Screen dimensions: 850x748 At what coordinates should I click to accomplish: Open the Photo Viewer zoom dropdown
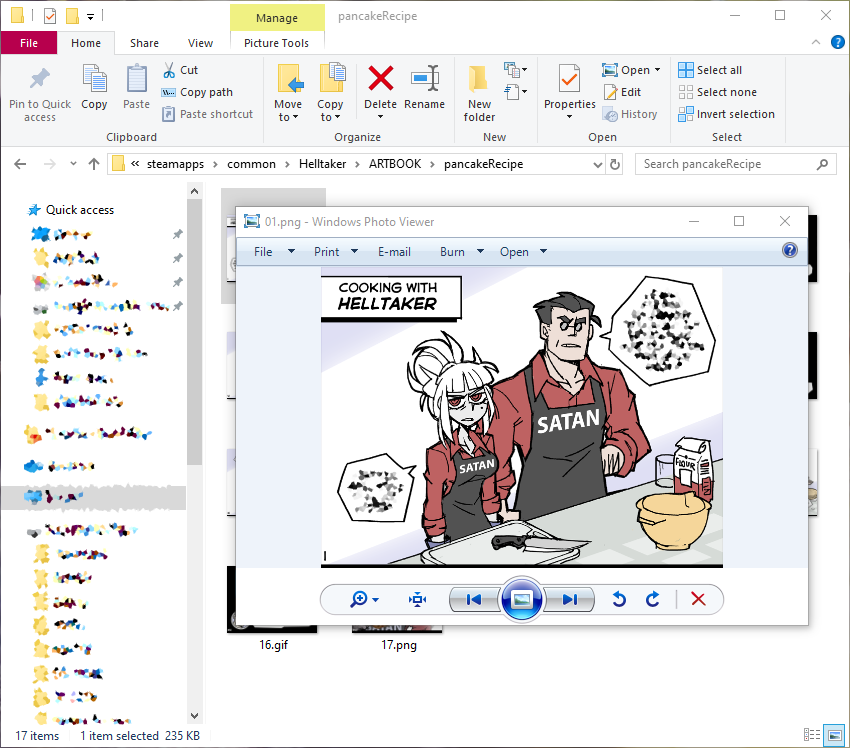[x=376, y=599]
